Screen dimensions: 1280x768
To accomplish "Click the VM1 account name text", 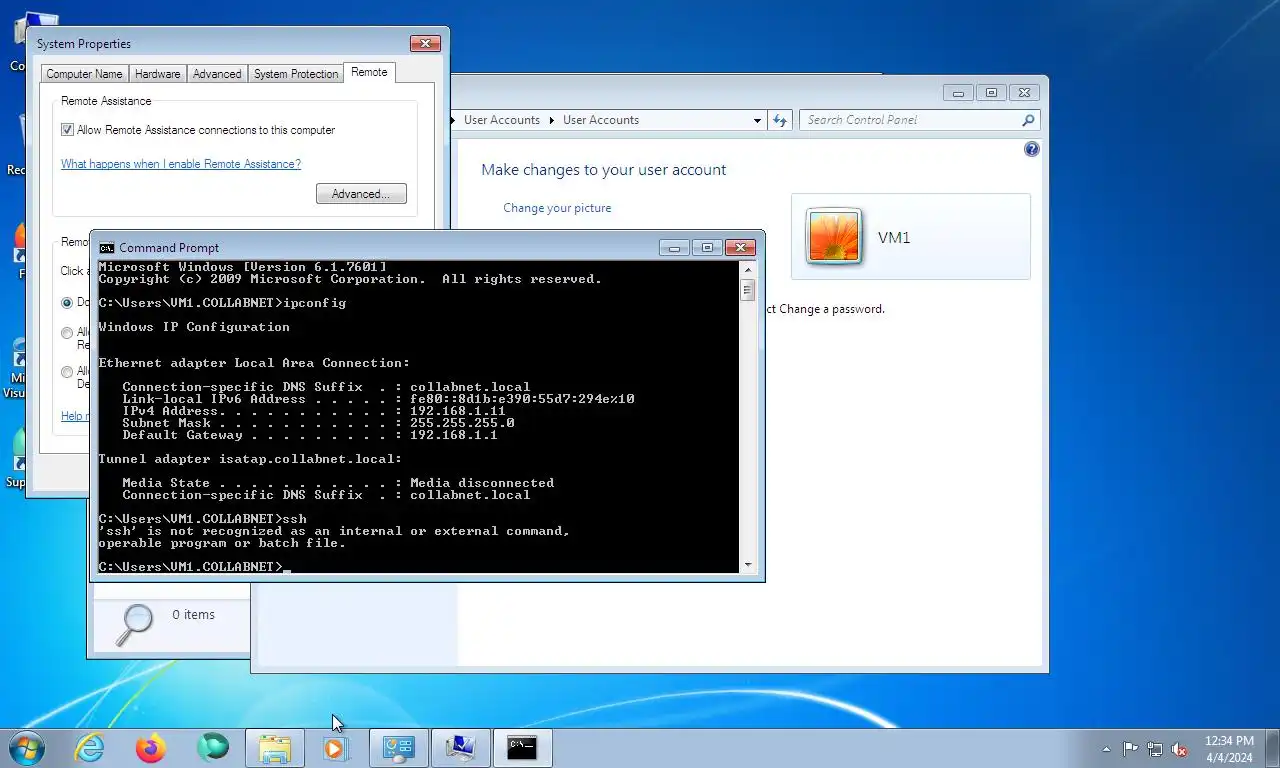I will point(894,238).
